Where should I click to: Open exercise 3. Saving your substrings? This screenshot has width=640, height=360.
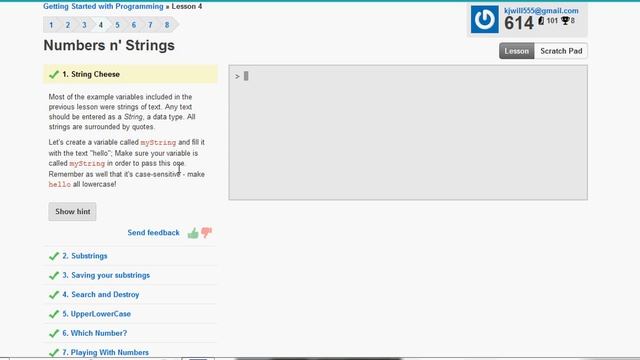106,276
